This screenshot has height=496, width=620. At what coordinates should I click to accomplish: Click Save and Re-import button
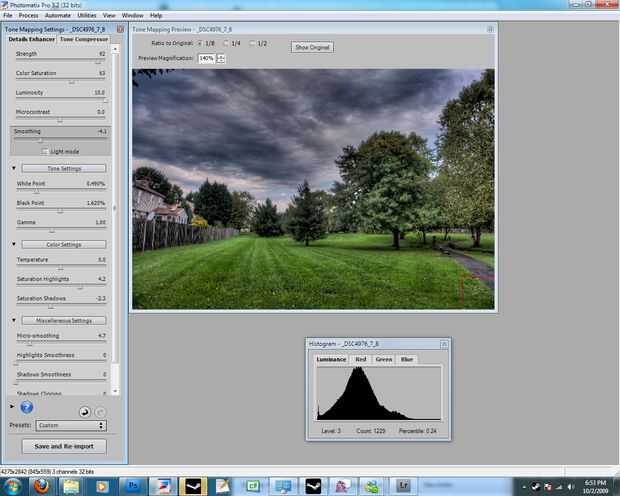pos(64,446)
